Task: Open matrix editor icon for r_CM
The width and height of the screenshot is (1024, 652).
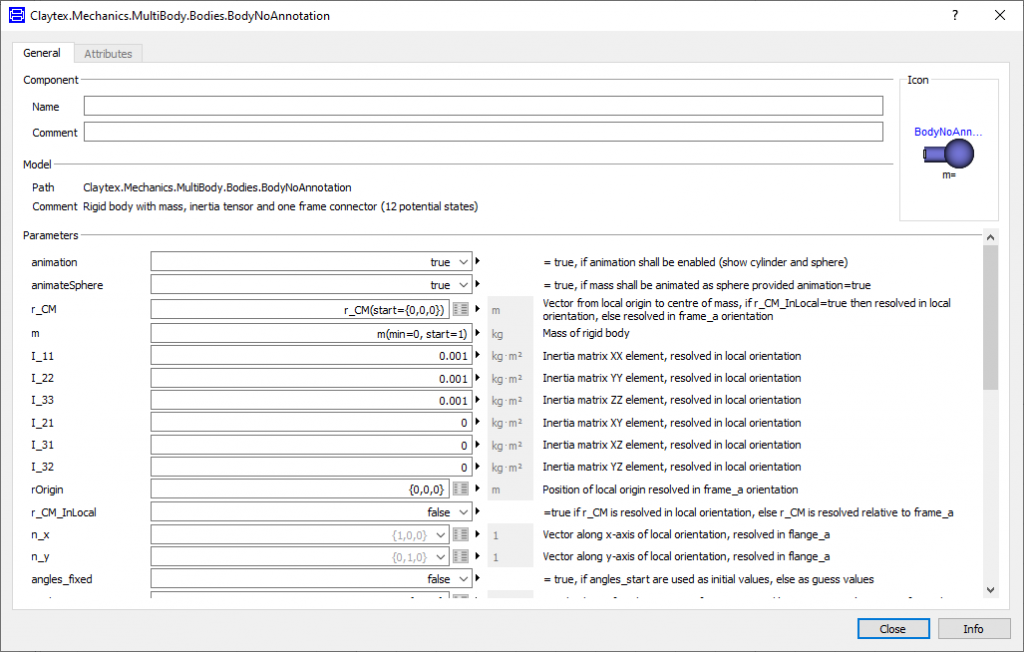Action: [x=460, y=309]
